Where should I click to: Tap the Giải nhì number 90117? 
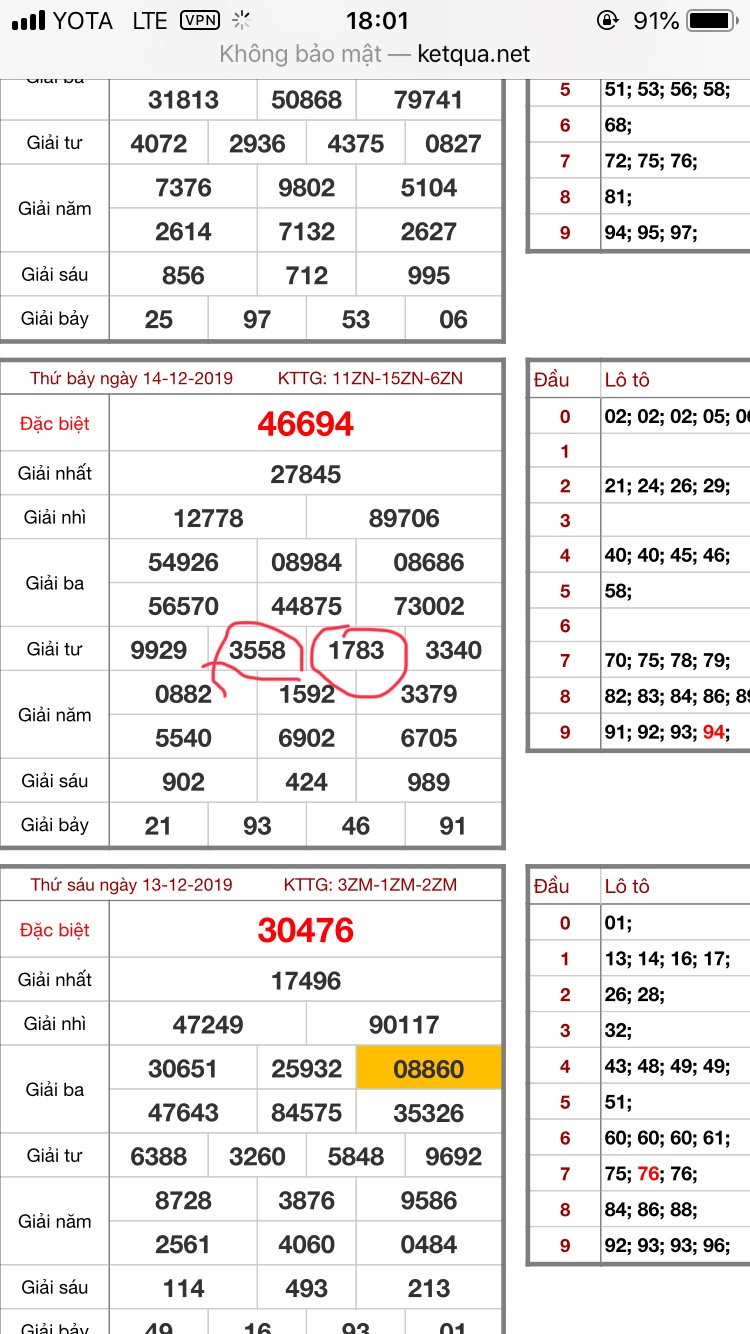pyautogui.click(x=404, y=1024)
